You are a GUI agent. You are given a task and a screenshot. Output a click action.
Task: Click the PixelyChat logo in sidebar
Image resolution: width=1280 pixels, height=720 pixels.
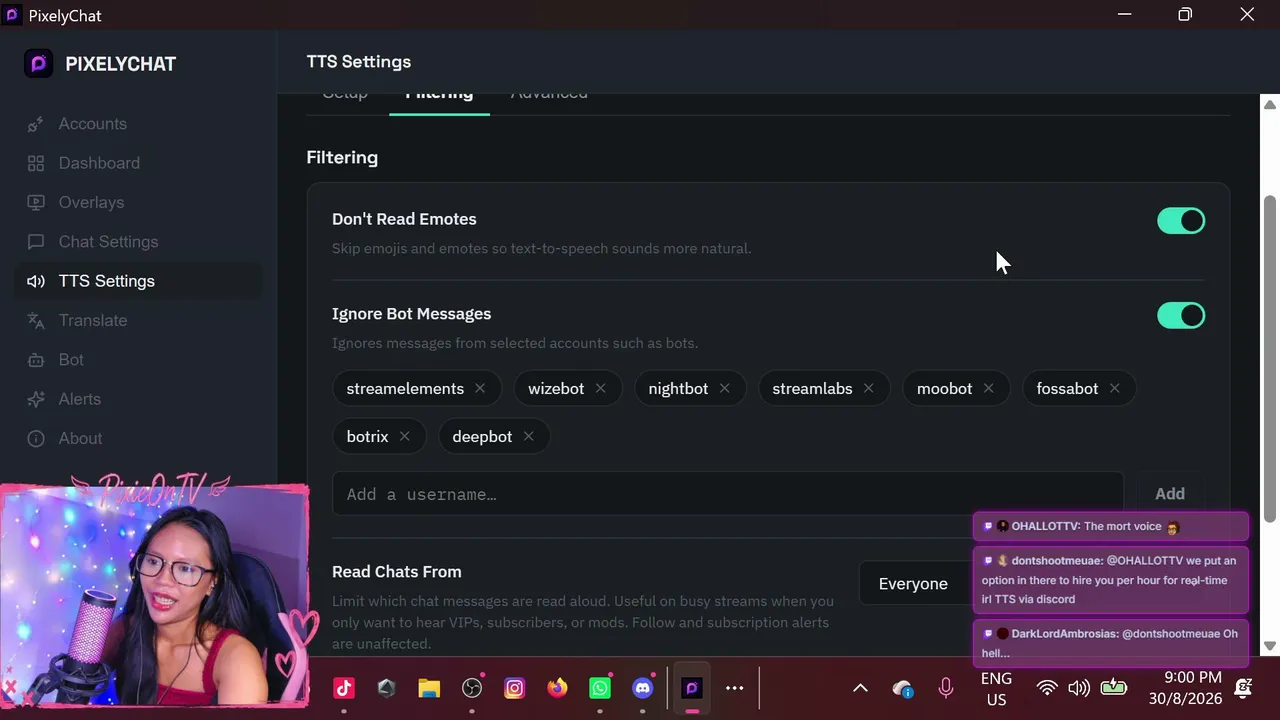pyautogui.click(x=38, y=64)
